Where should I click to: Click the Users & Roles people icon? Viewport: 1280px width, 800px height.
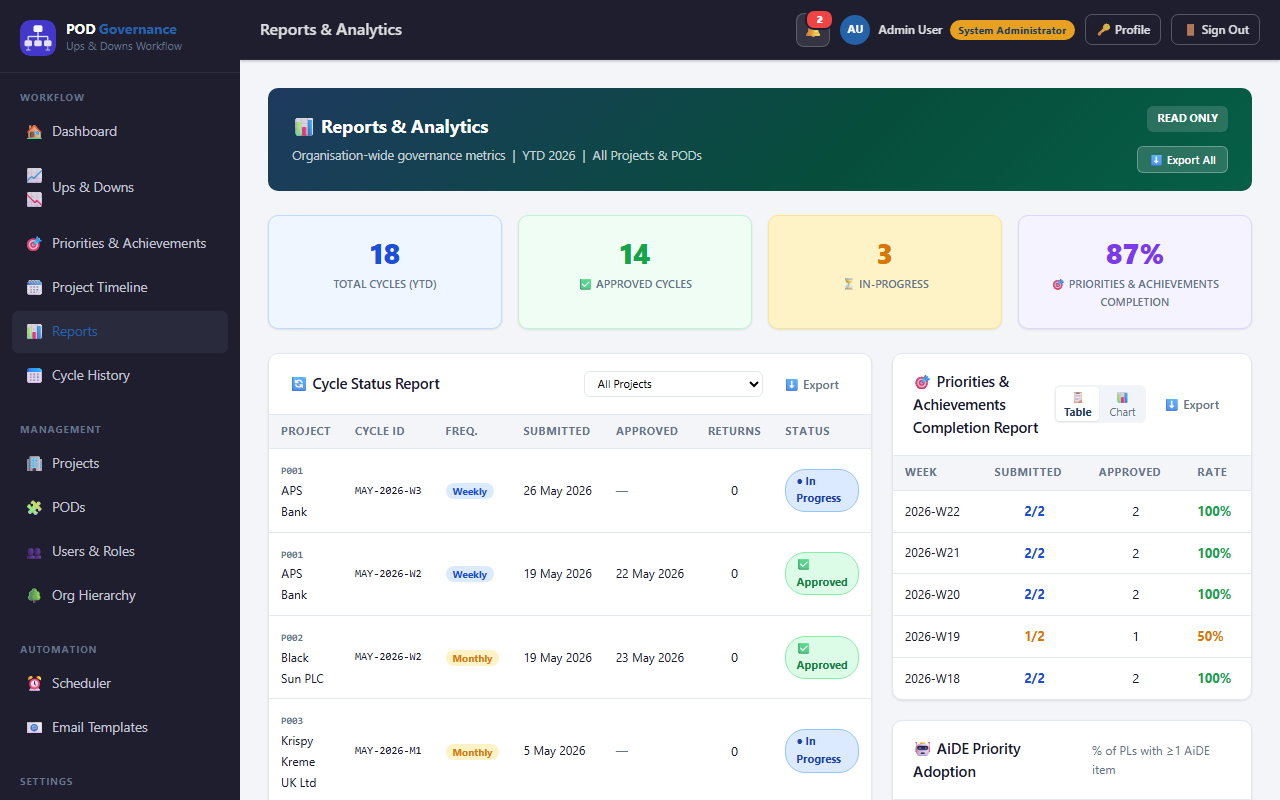pos(34,551)
